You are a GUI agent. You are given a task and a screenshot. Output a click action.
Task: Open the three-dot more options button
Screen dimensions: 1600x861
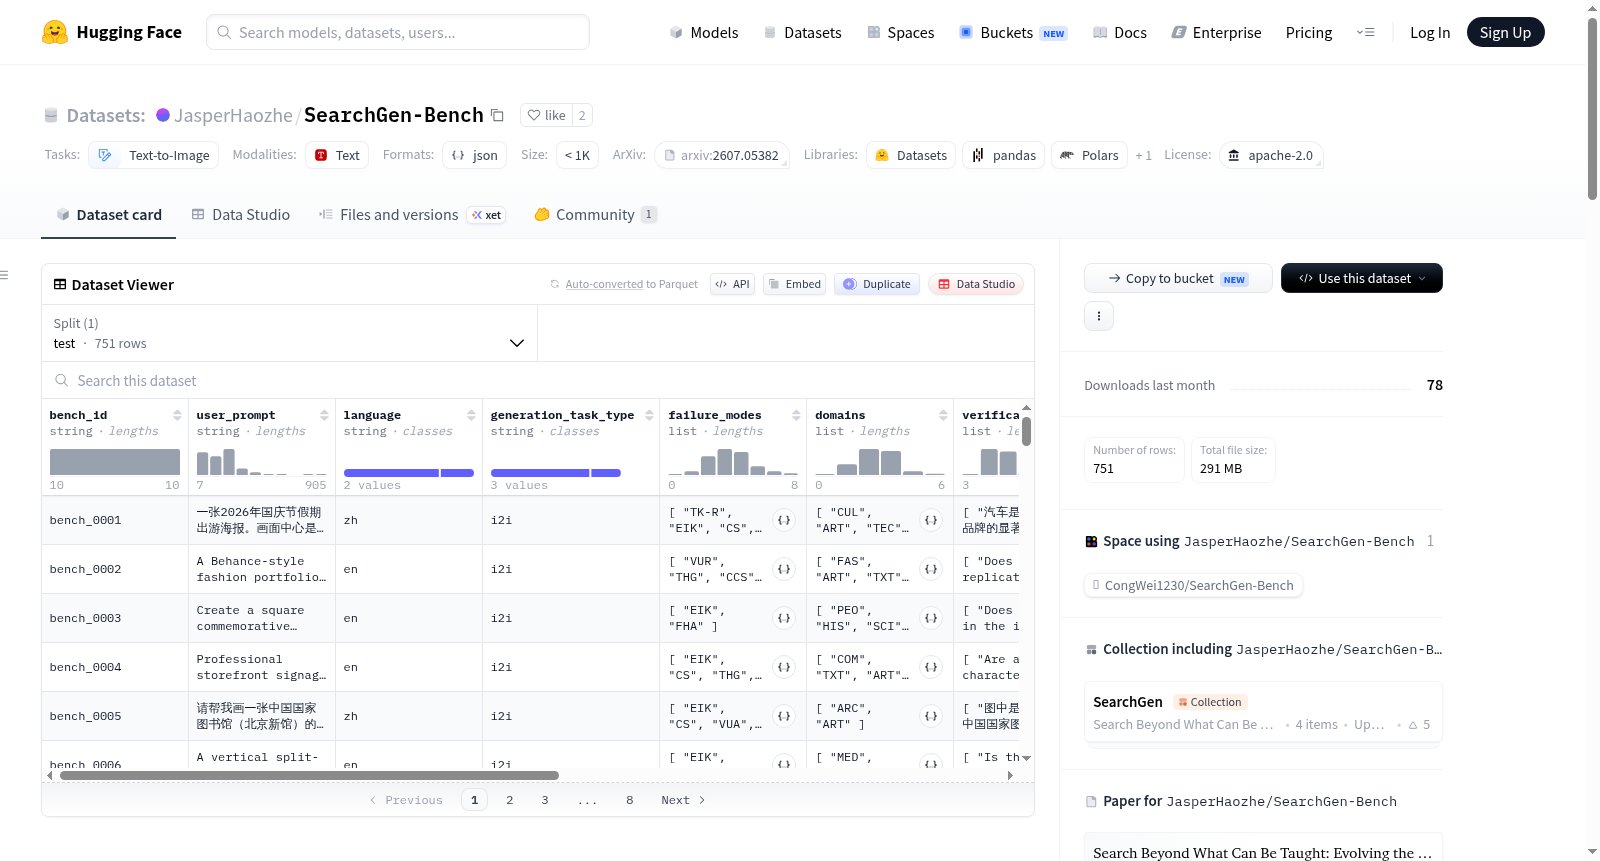coord(1099,316)
